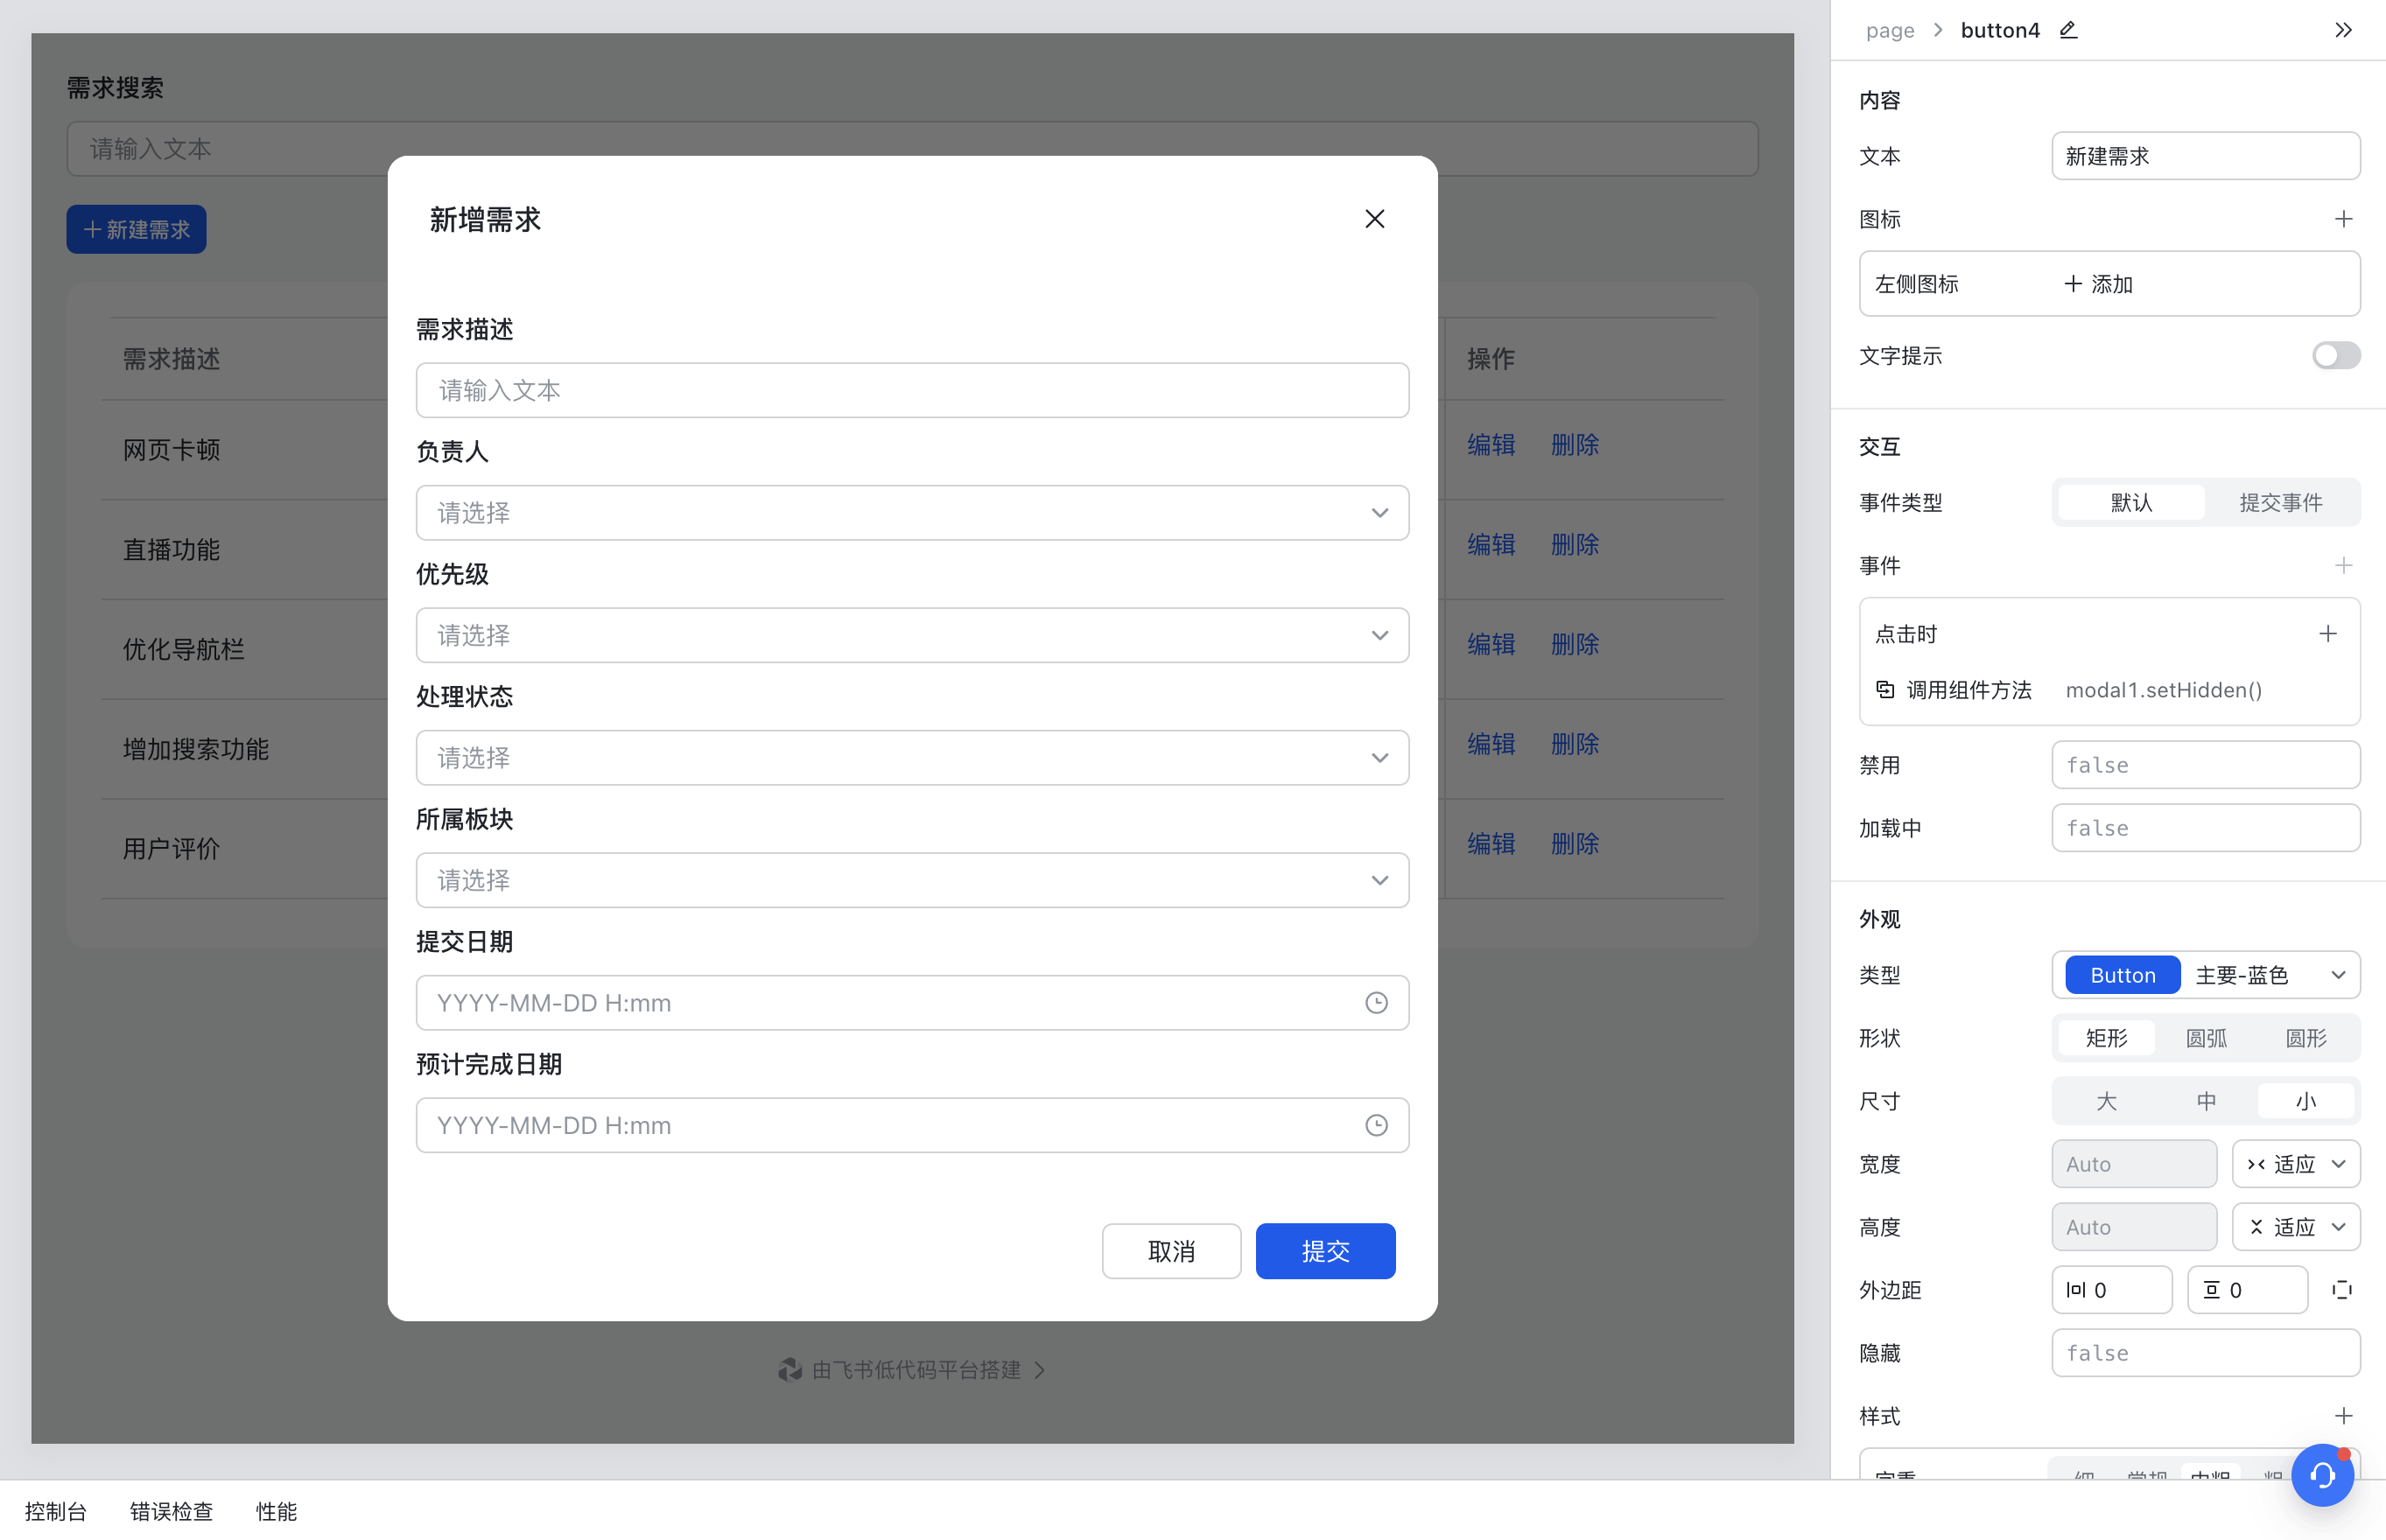
Task: Click the 高度 Auto field
Action: pyautogui.click(x=2134, y=1227)
